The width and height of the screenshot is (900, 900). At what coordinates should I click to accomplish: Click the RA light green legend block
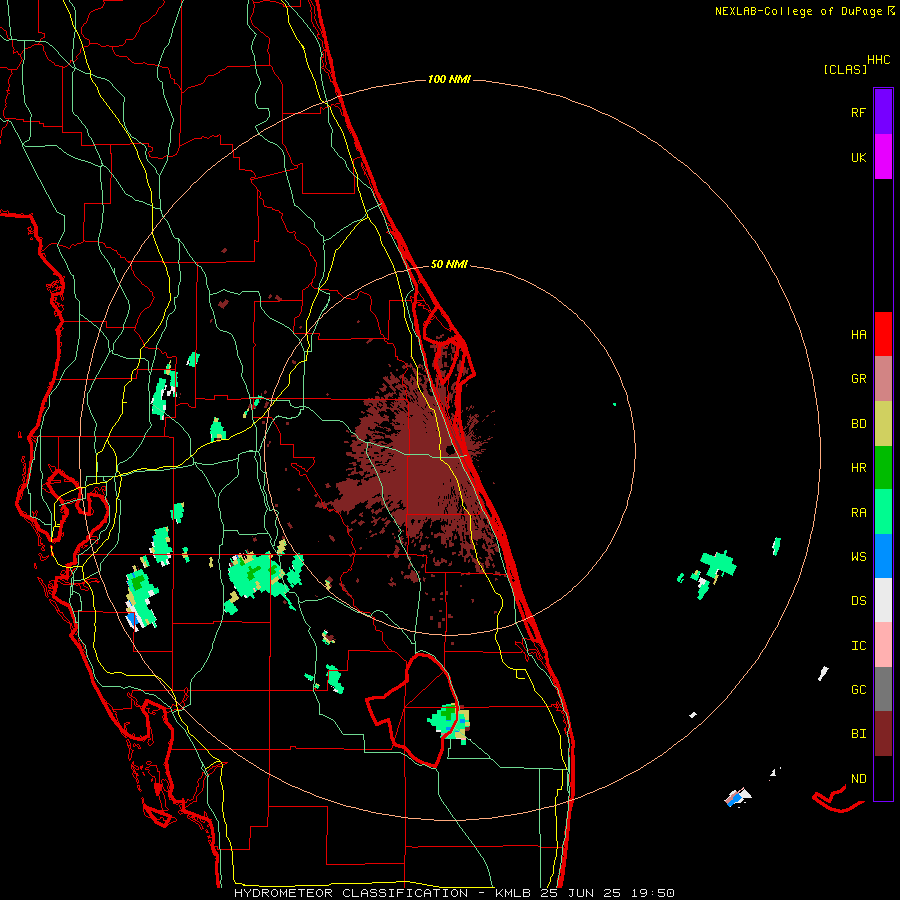883,512
